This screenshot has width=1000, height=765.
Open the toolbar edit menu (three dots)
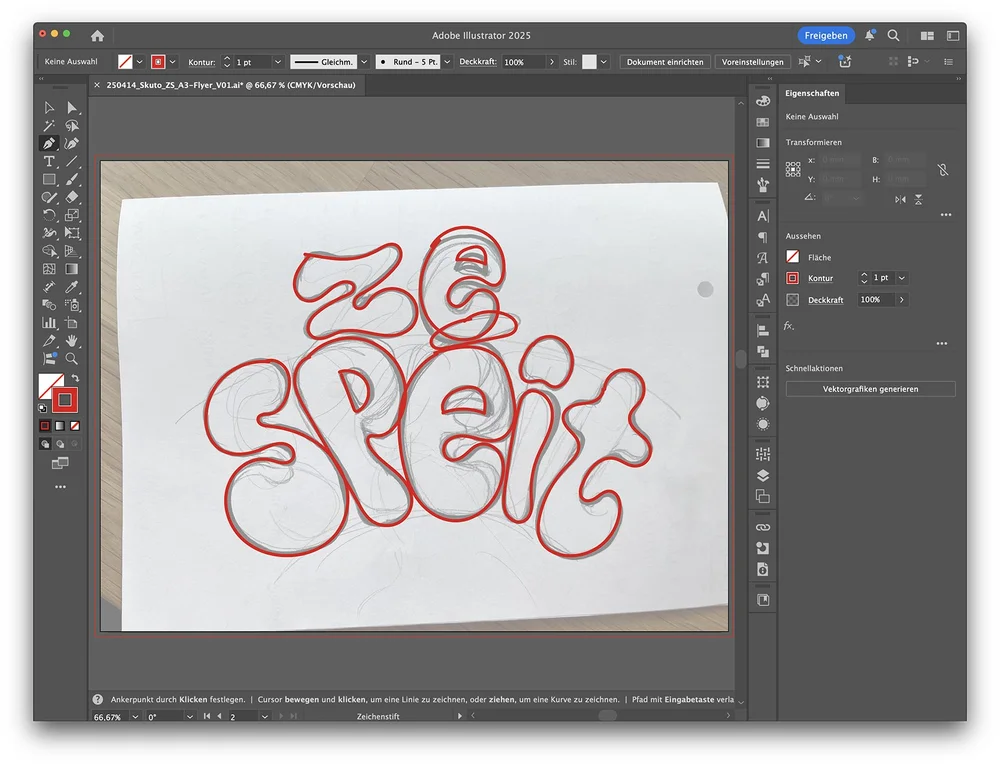(60, 487)
